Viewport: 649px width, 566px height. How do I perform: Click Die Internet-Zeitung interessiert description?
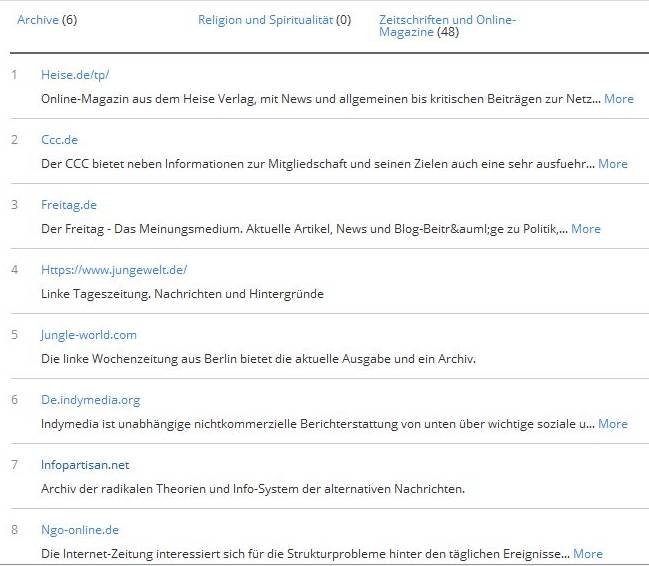pyautogui.click(x=305, y=554)
